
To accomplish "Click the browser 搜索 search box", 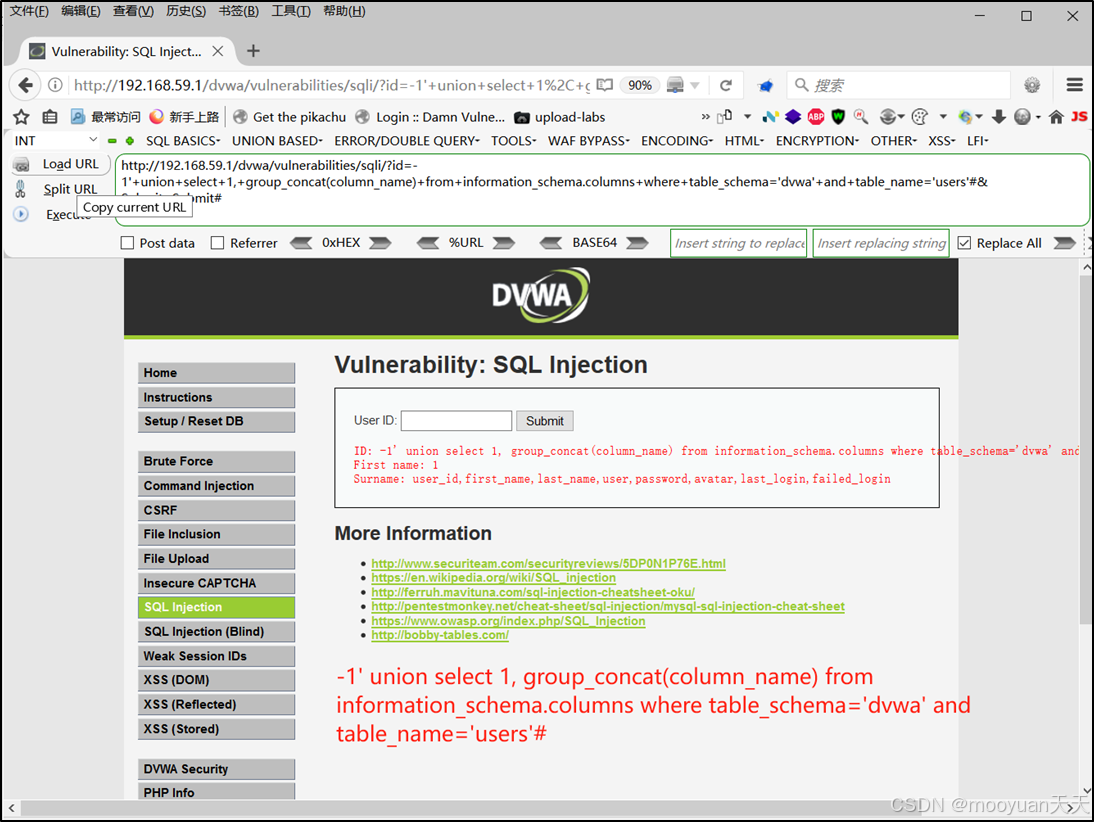I will [899, 85].
